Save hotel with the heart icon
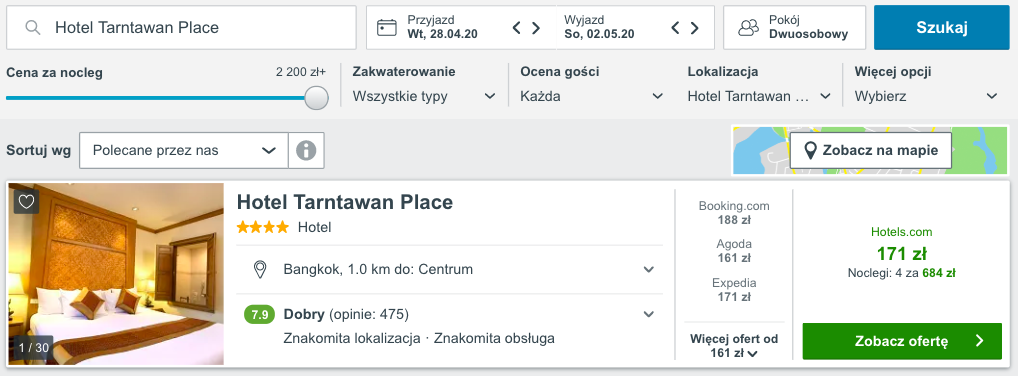The width and height of the screenshot is (1018, 376). 26,202
